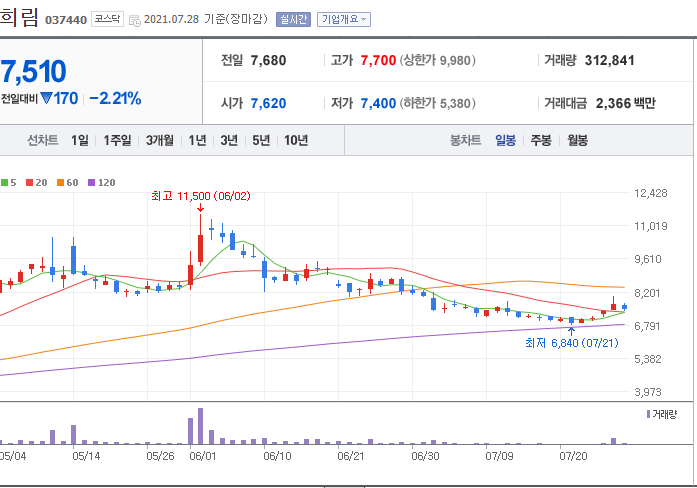
Task: Click the 거래대금 value 2,366 백만
Action: (626, 104)
